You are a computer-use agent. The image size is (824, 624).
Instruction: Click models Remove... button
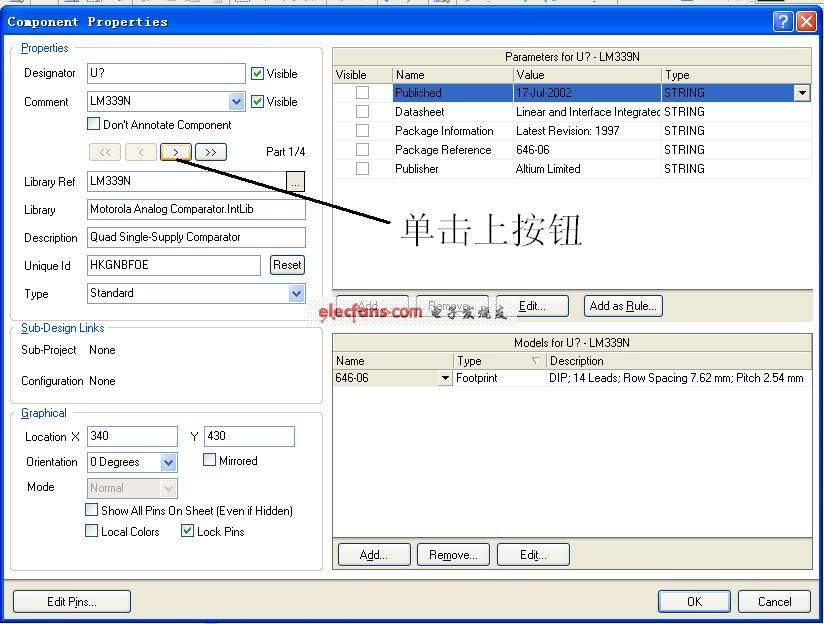[453, 555]
